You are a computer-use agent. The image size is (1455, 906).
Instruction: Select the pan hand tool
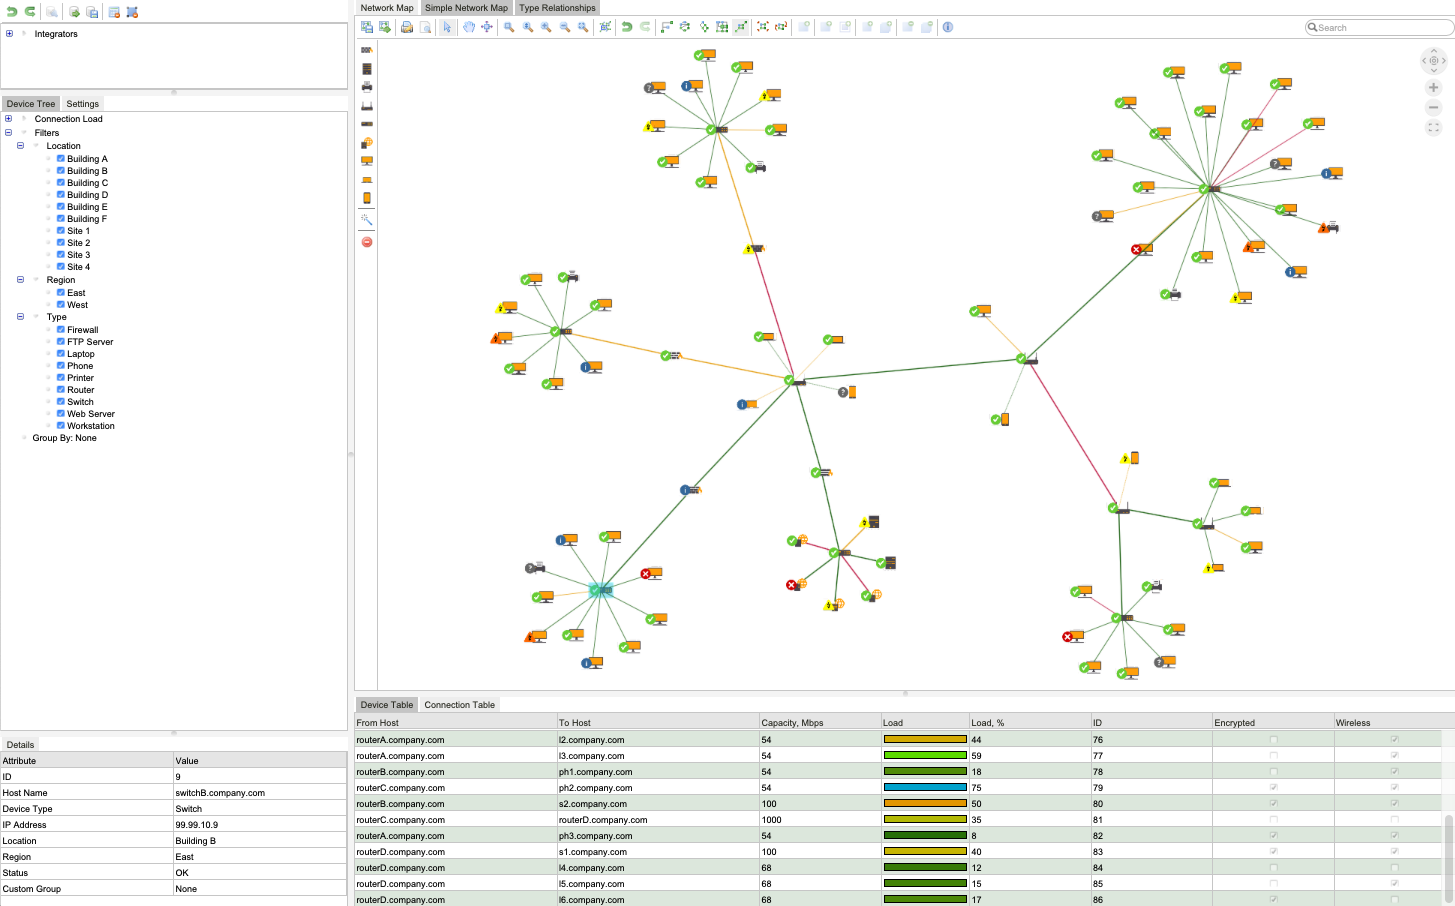468,27
